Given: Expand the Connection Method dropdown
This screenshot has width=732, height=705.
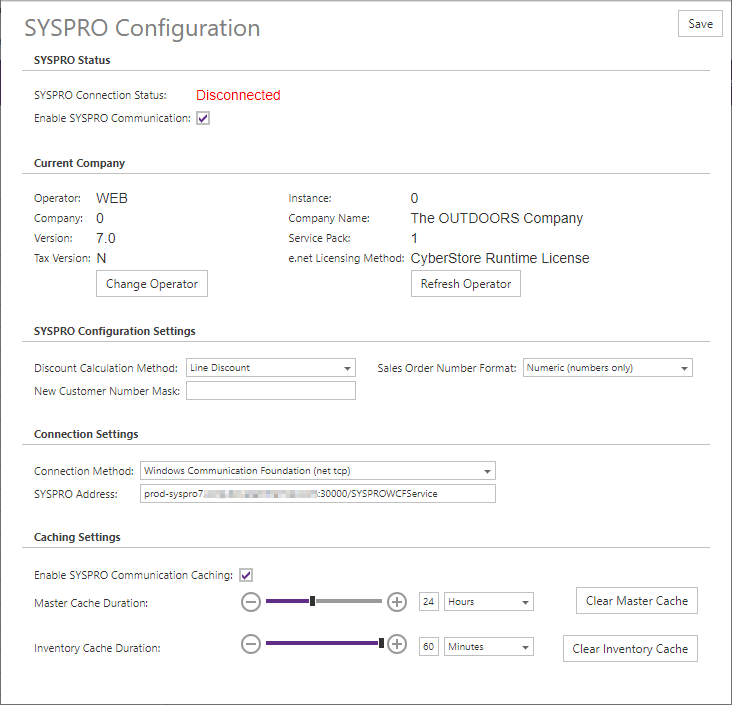Looking at the screenshot, I should coord(317,471).
